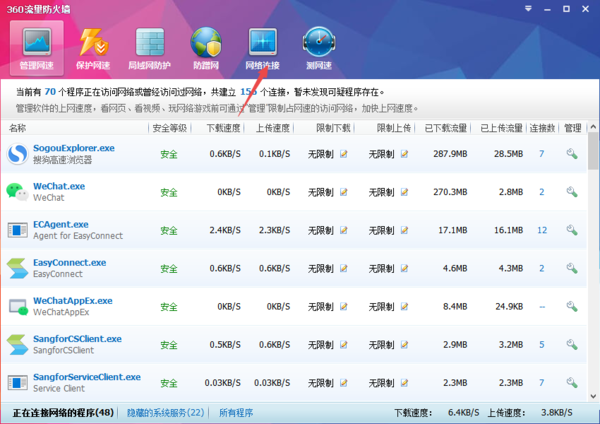Edit upload limit for SangforCSClient.exe
Screen dimensions: 600x424
tap(404, 344)
